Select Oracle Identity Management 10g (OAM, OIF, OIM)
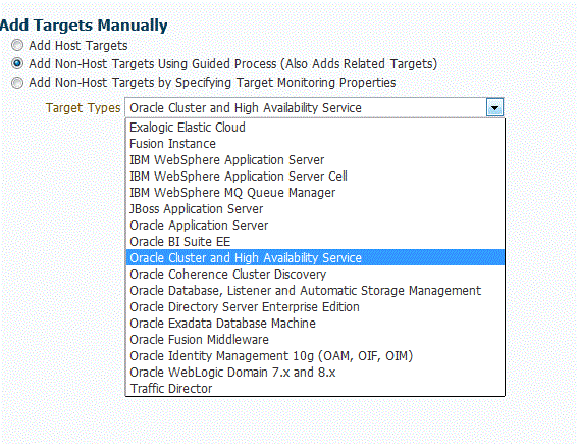This screenshot has height=444, width=578. [315, 356]
